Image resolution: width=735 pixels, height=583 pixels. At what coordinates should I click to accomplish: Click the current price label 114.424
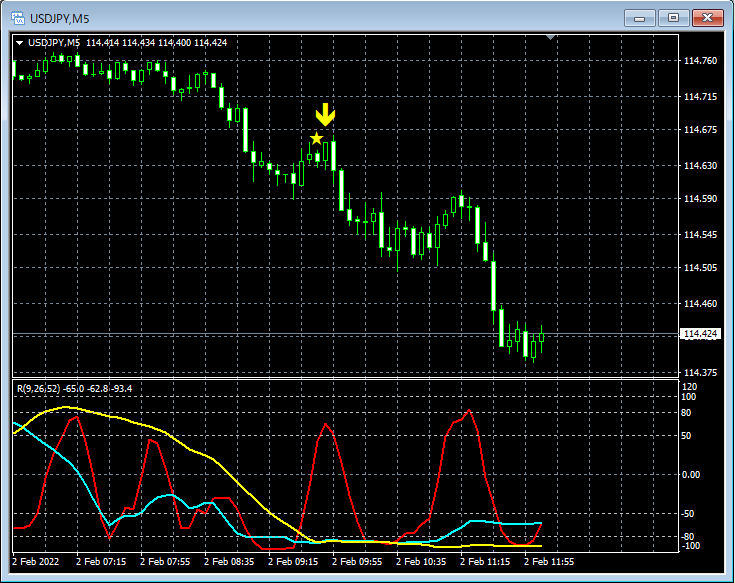[700, 334]
